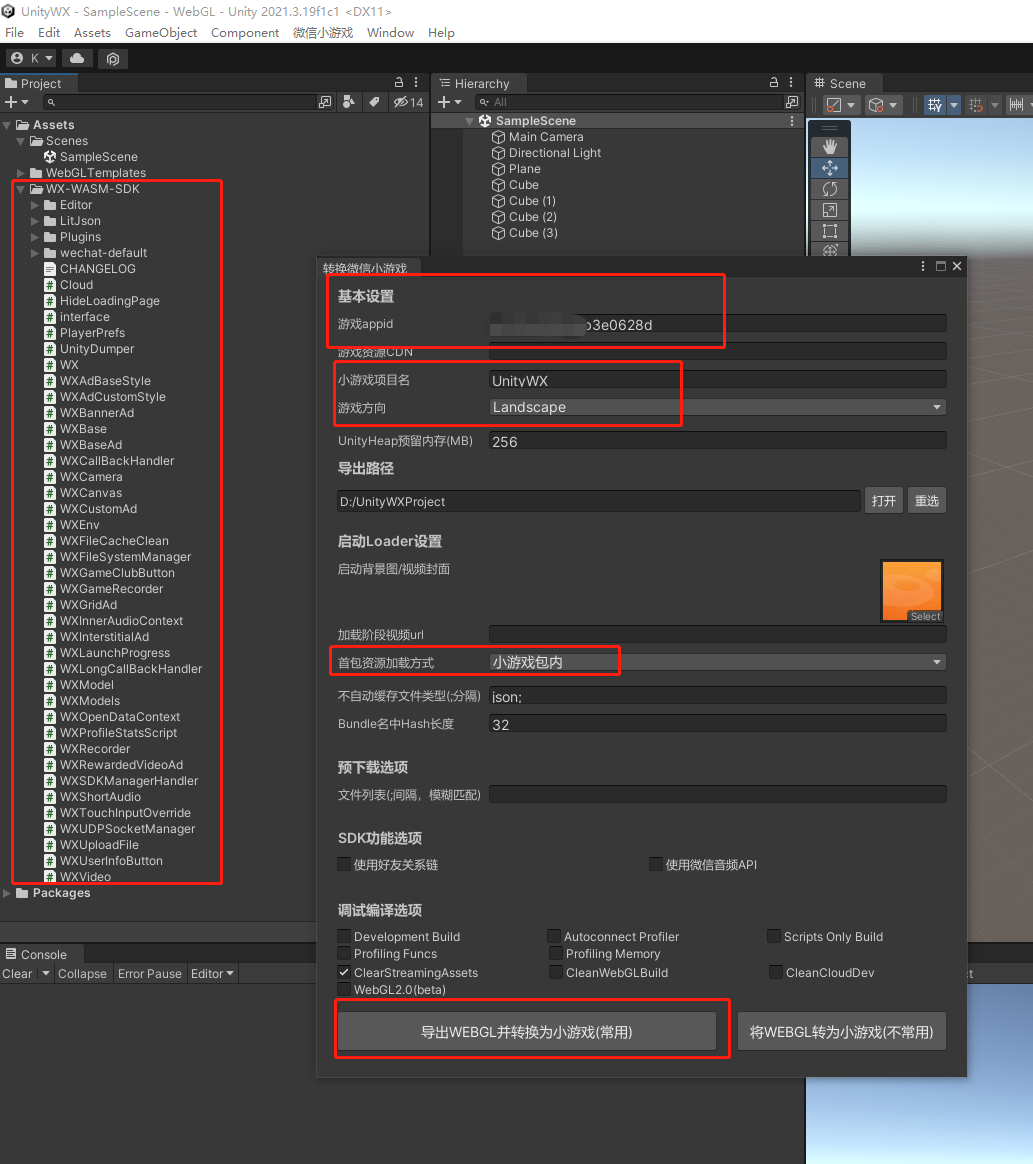1033x1164 pixels.
Task: Select the Scale tool in Scene
Action: [830, 210]
